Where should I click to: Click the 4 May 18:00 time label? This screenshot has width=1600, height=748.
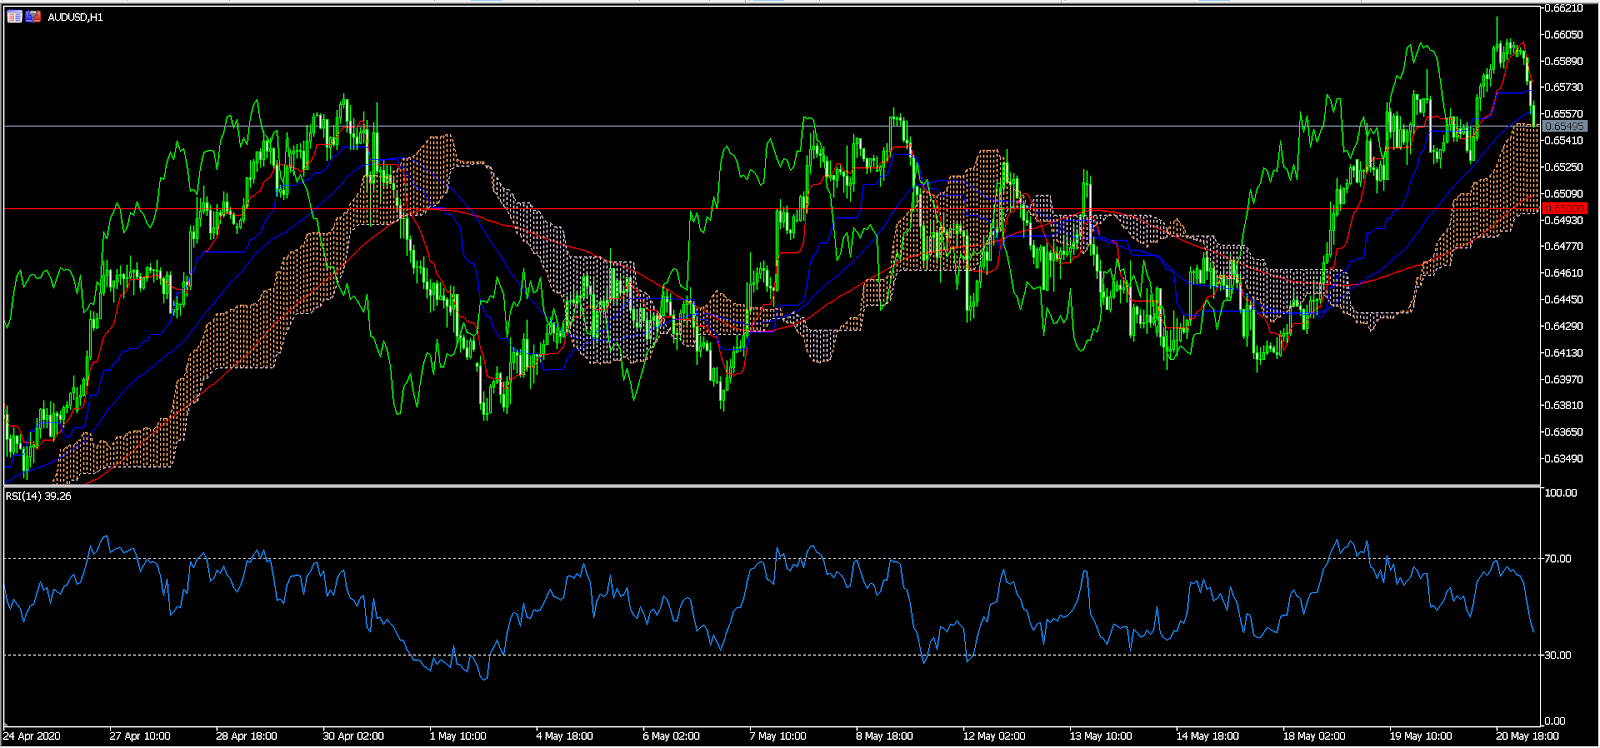point(564,736)
